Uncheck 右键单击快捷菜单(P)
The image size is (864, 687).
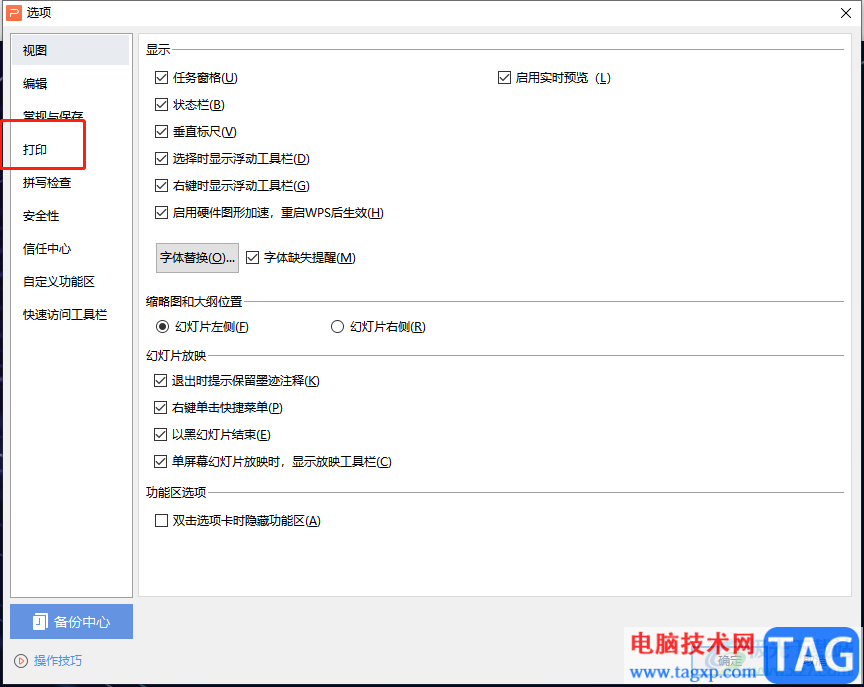coord(160,407)
